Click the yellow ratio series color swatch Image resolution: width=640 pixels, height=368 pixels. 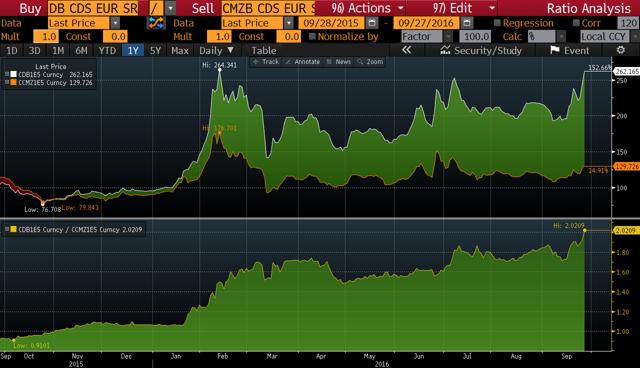tap(13, 229)
